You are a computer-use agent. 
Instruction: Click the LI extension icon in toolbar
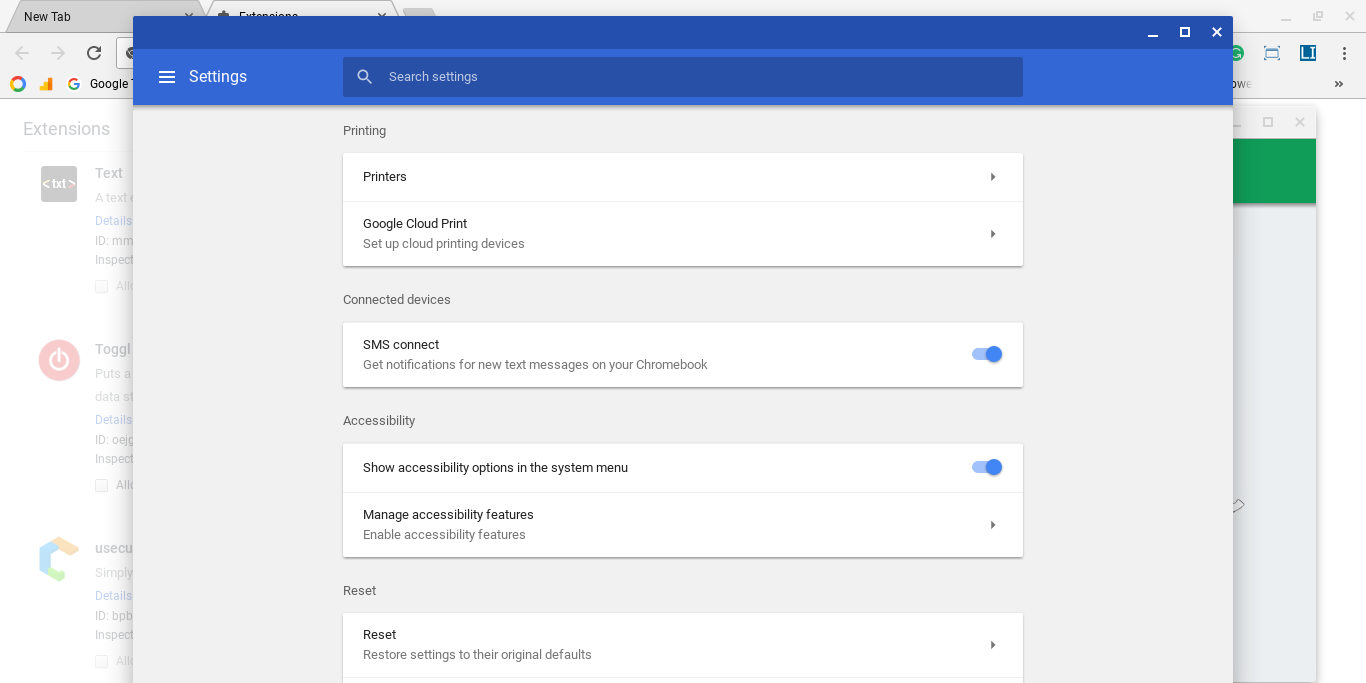[x=1308, y=53]
